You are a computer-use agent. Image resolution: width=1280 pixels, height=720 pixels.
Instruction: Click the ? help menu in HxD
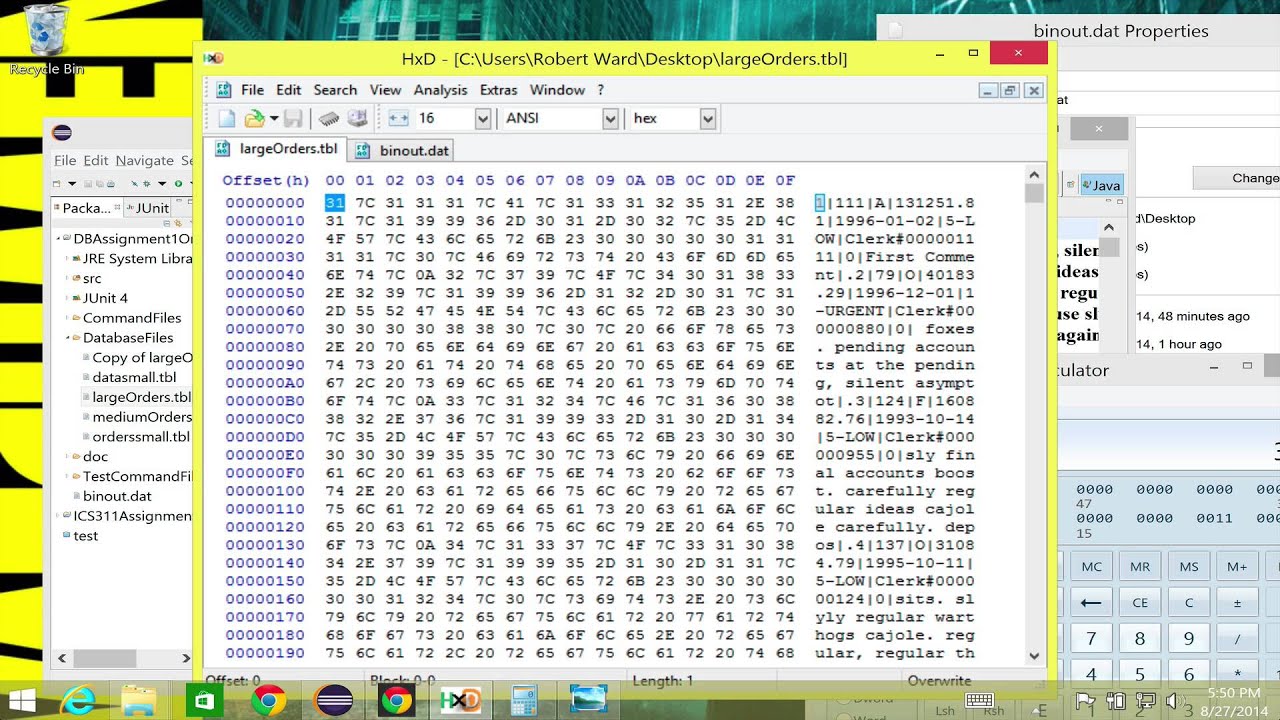click(x=600, y=90)
